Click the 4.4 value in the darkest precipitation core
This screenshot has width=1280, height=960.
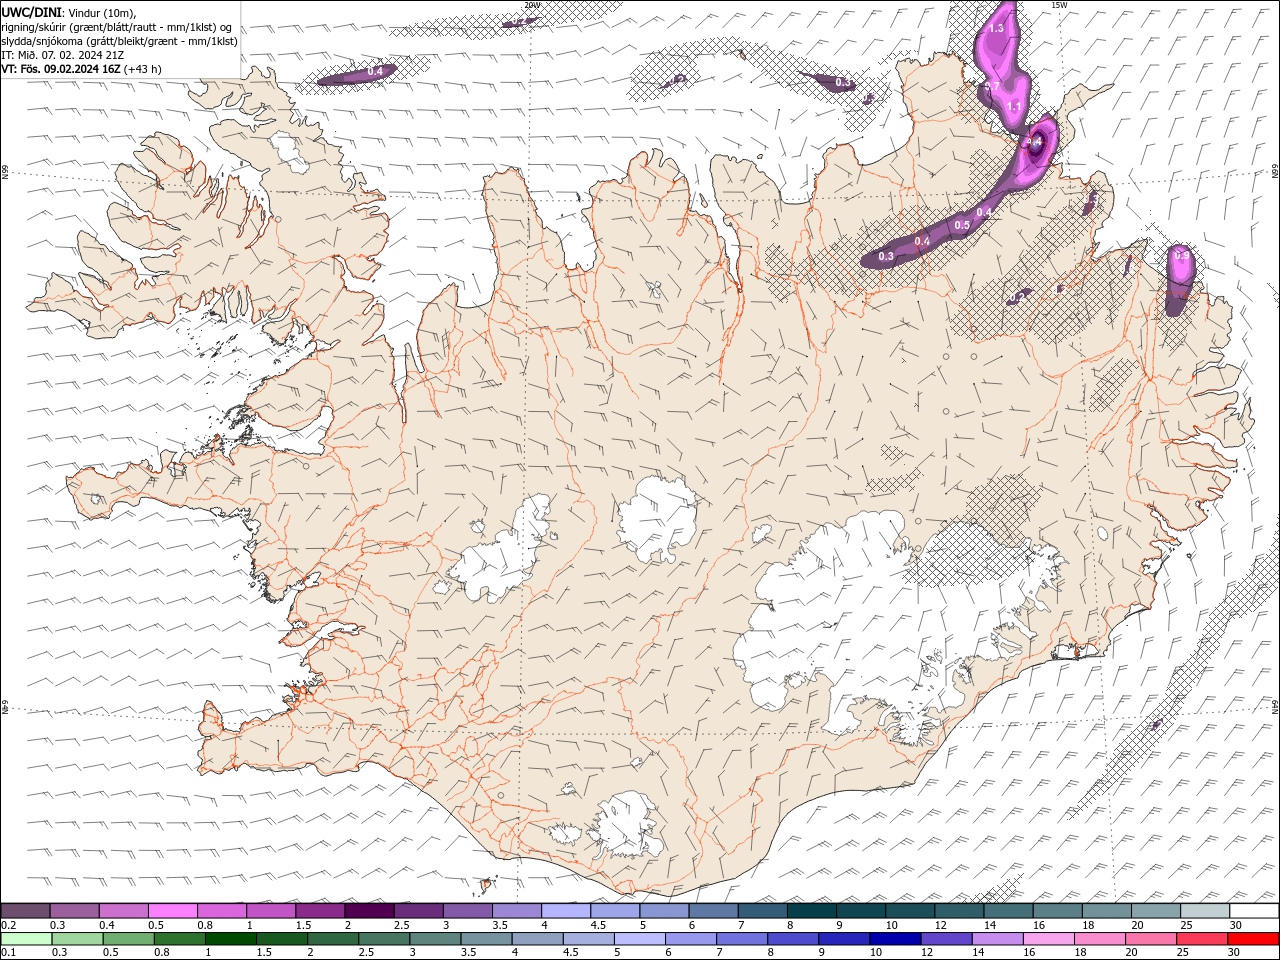[x=1035, y=142]
